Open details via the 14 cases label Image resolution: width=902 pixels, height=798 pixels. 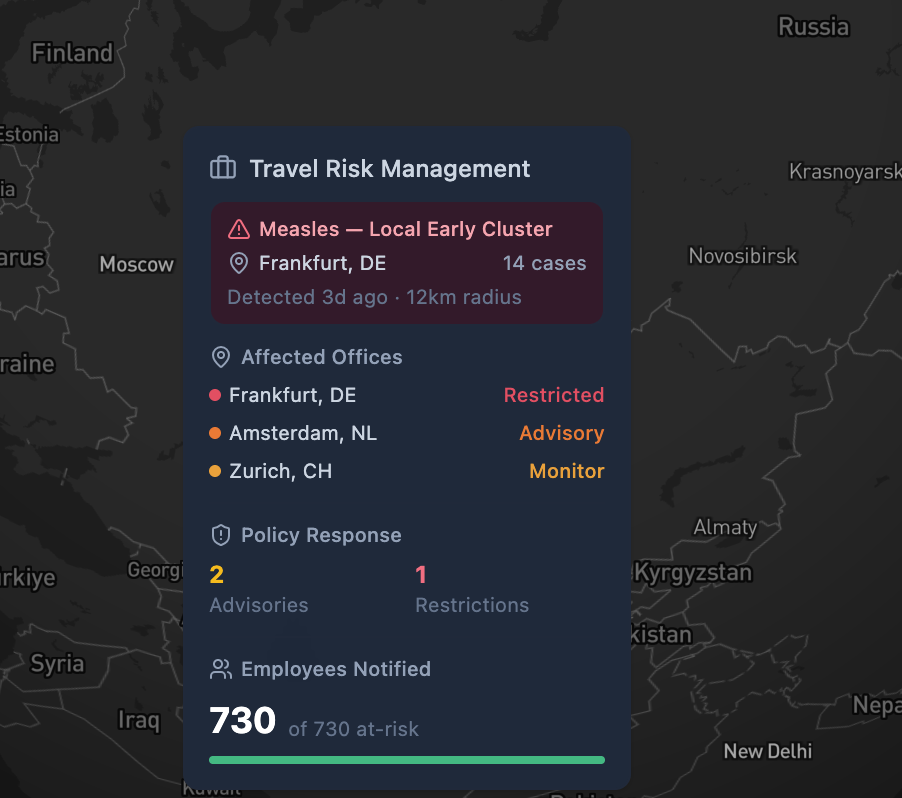pos(544,263)
